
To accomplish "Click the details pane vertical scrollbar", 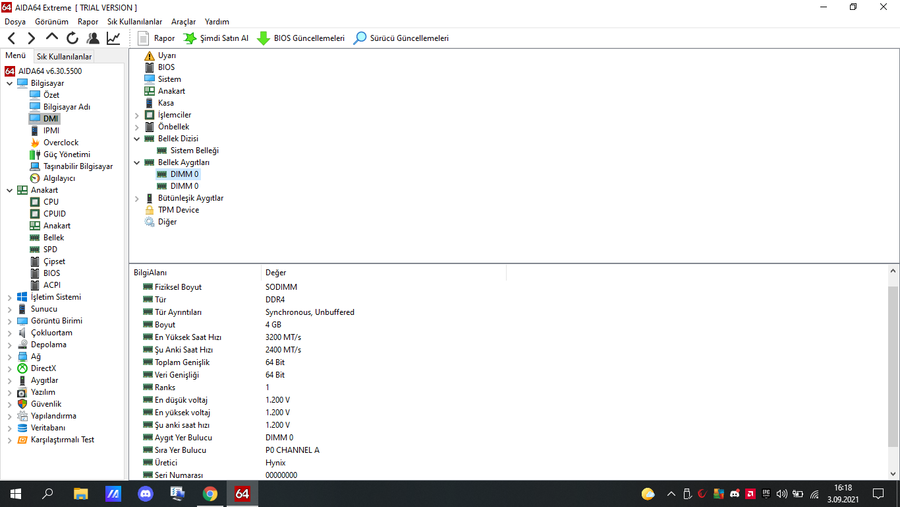I will (x=893, y=366).
